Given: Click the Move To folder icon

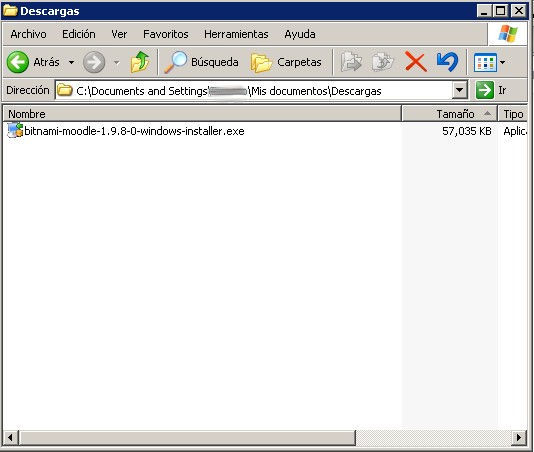Looking at the screenshot, I should coord(351,62).
